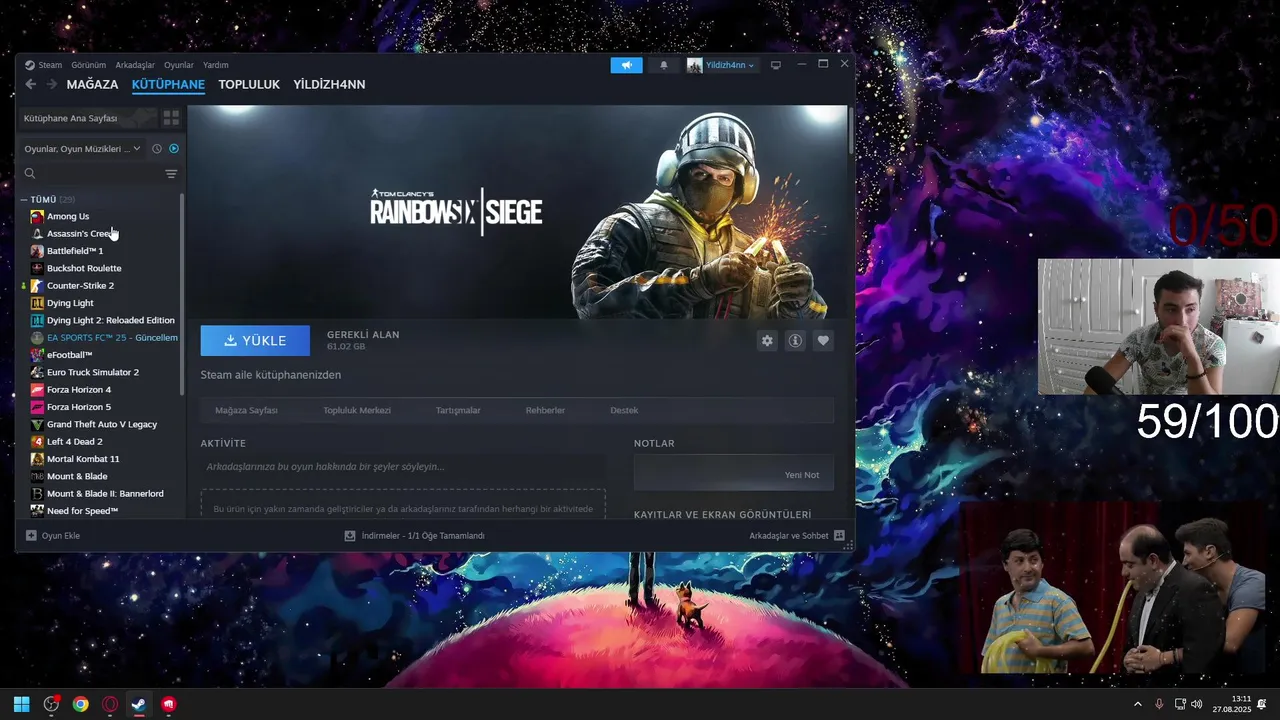Open the Oyunlar menu
Screen dimensions: 1280x720
(179, 65)
